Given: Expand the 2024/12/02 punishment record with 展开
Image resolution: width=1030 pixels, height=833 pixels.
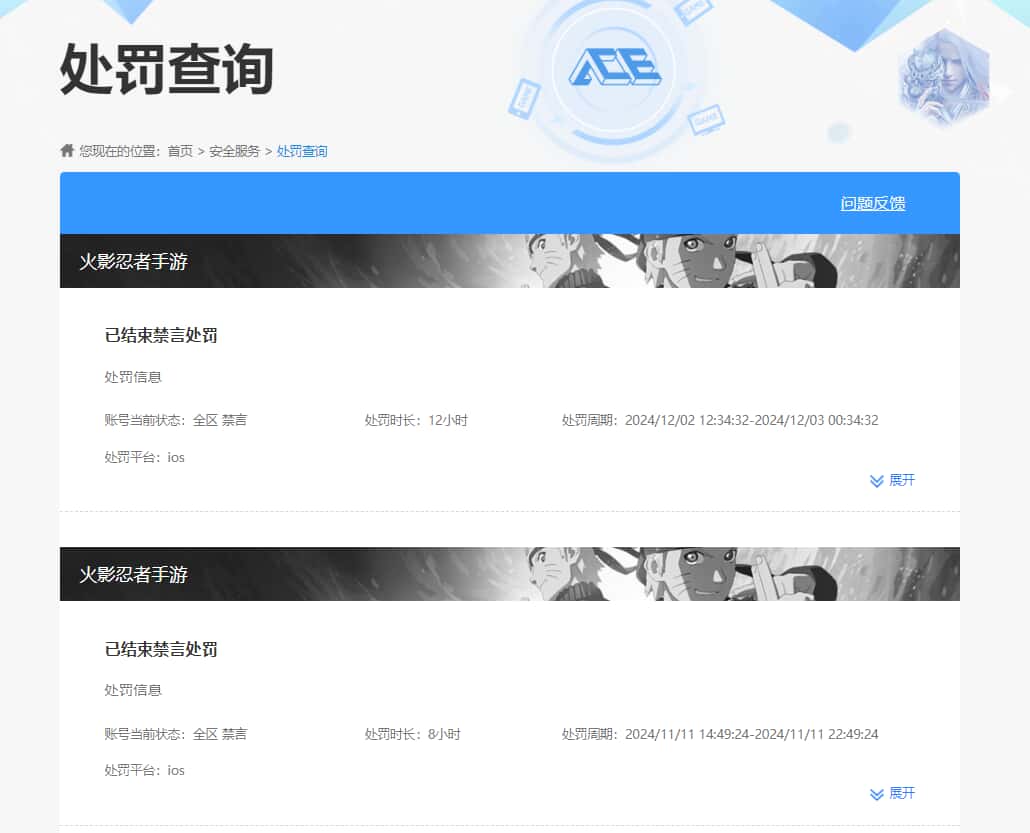Looking at the screenshot, I should pyautogui.click(x=892, y=480).
